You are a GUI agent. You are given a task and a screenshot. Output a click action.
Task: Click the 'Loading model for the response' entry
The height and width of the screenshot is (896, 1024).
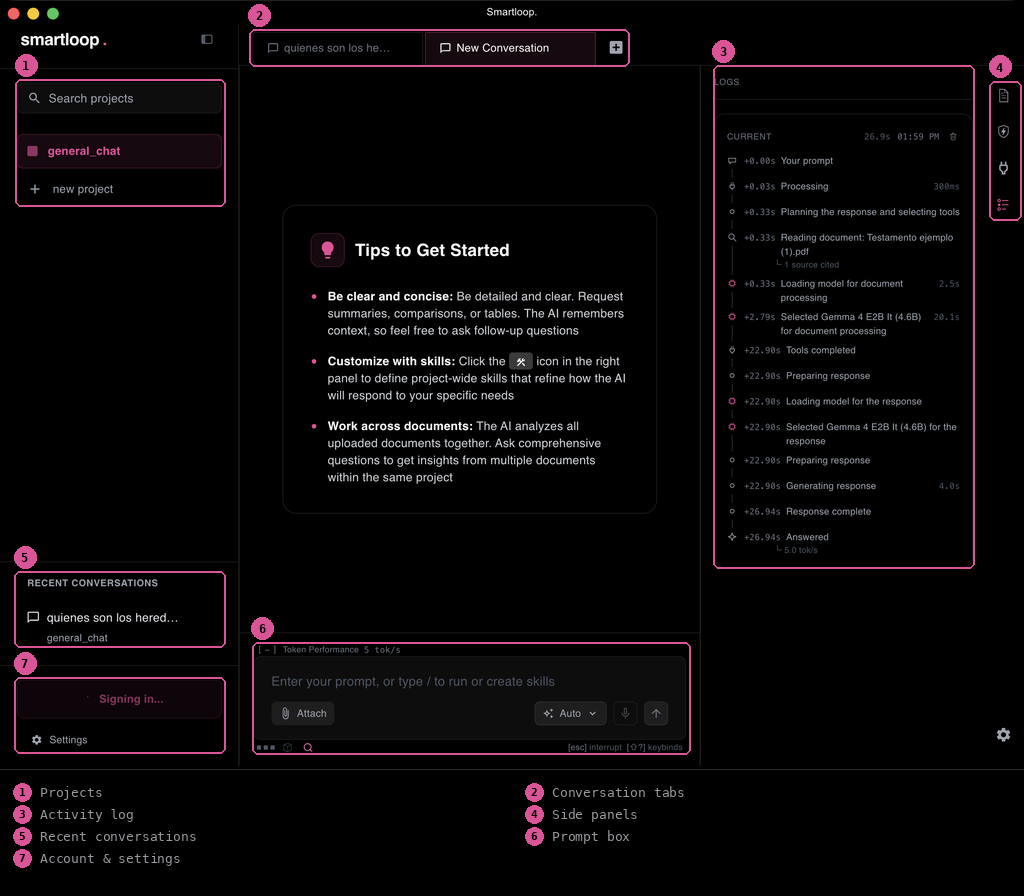tap(854, 401)
